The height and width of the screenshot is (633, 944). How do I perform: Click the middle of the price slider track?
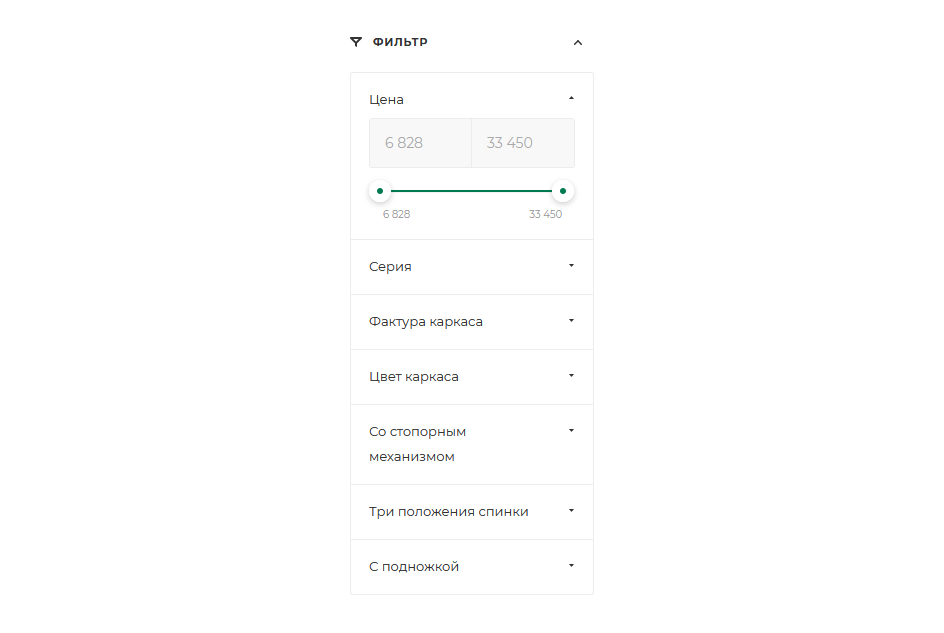click(x=471, y=191)
